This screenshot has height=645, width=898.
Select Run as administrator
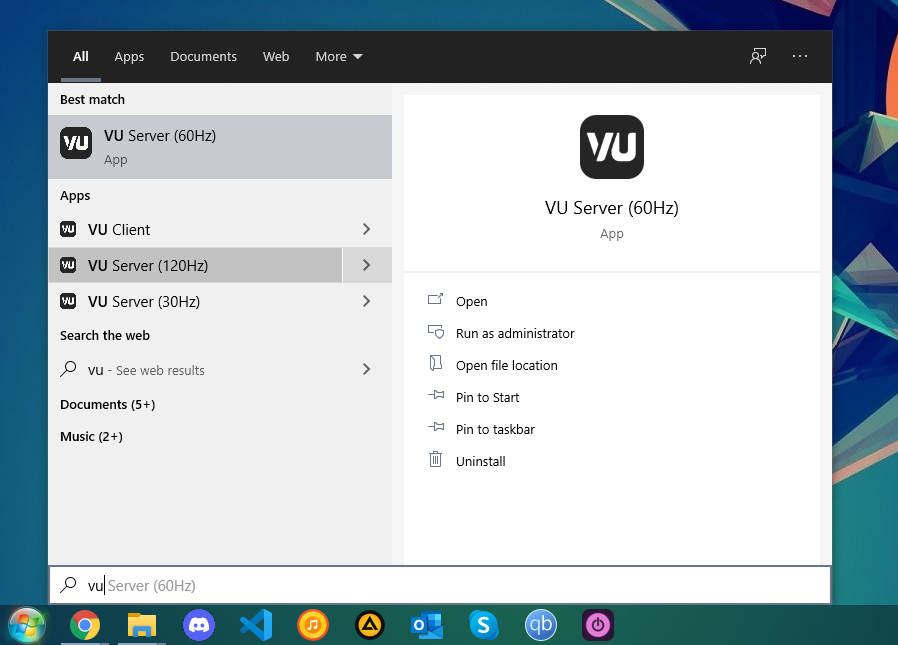coord(514,333)
